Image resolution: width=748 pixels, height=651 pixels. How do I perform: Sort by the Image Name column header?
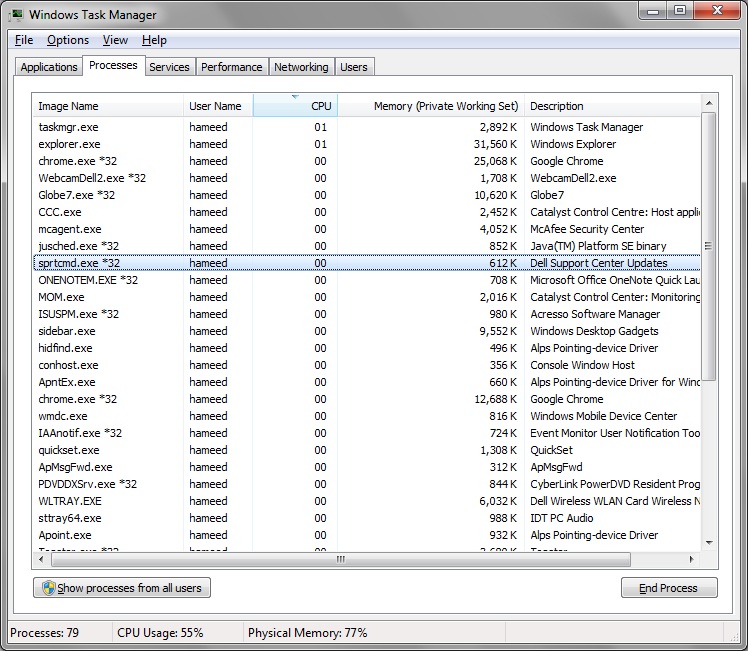coord(108,105)
